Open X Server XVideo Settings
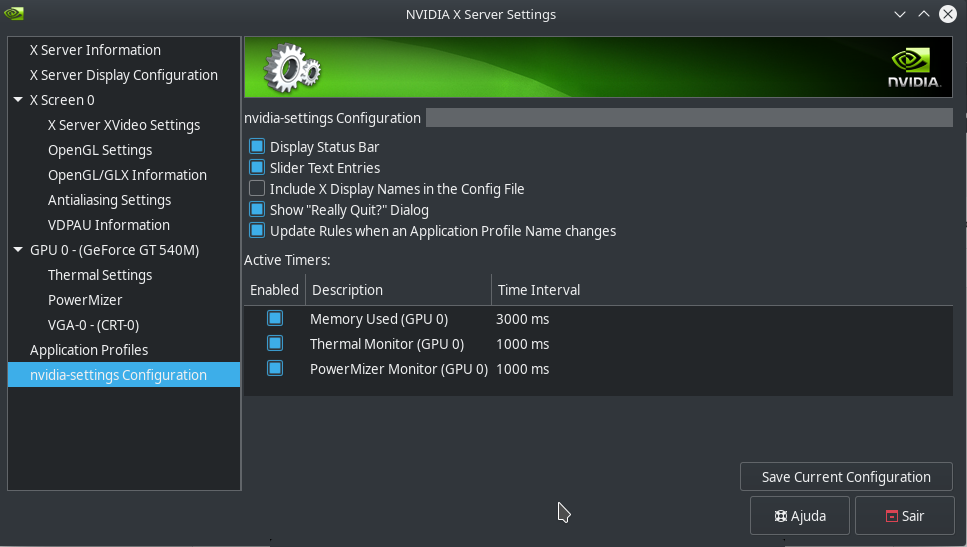Image resolution: width=967 pixels, height=547 pixels. [x=124, y=125]
